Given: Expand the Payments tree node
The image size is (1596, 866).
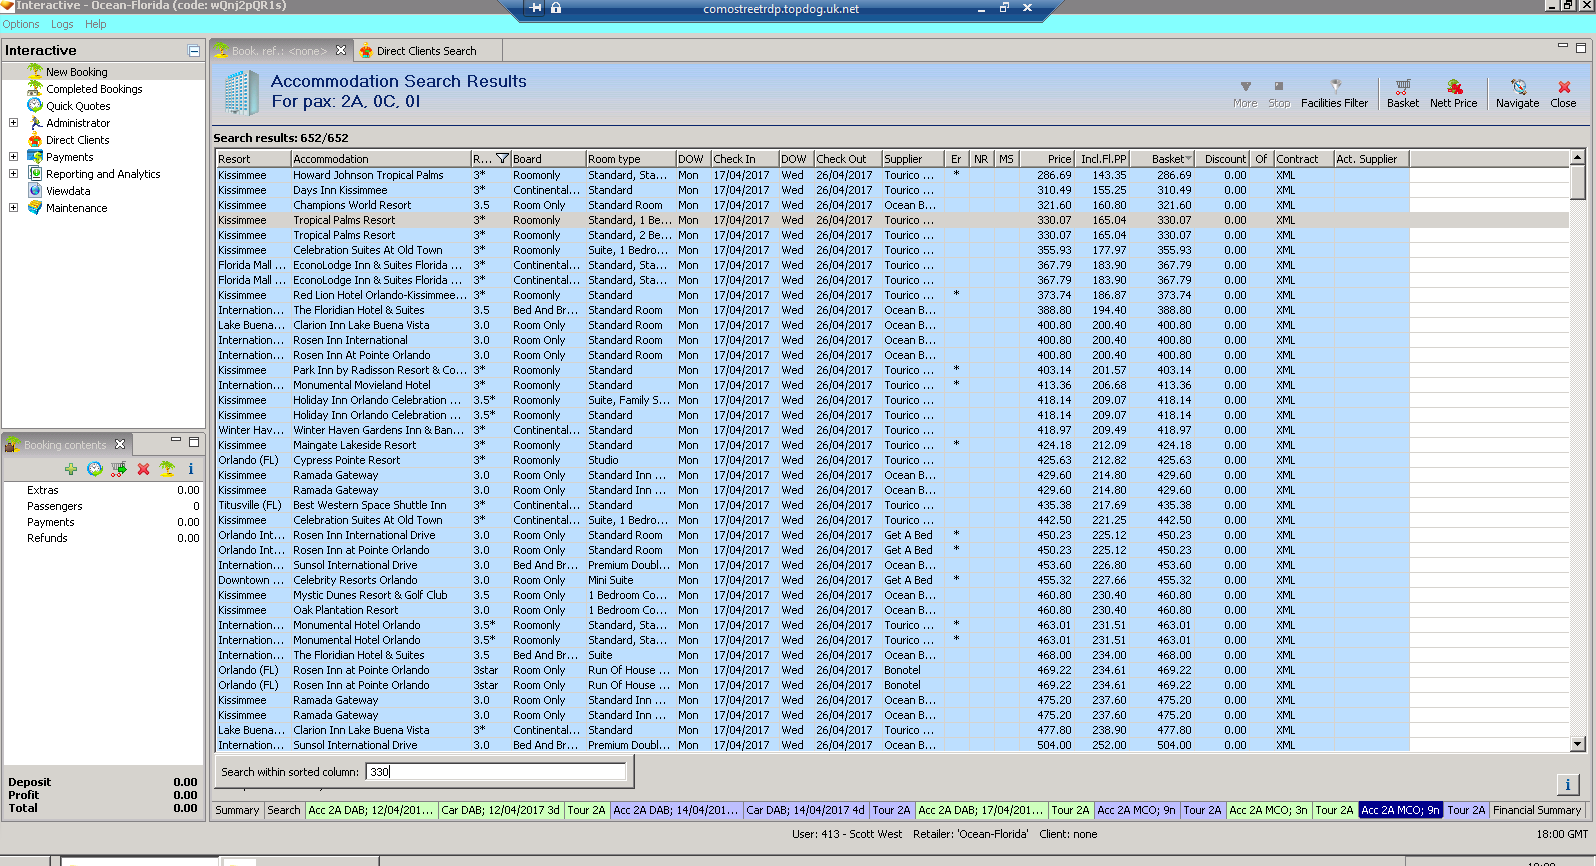Looking at the screenshot, I should (13, 157).
